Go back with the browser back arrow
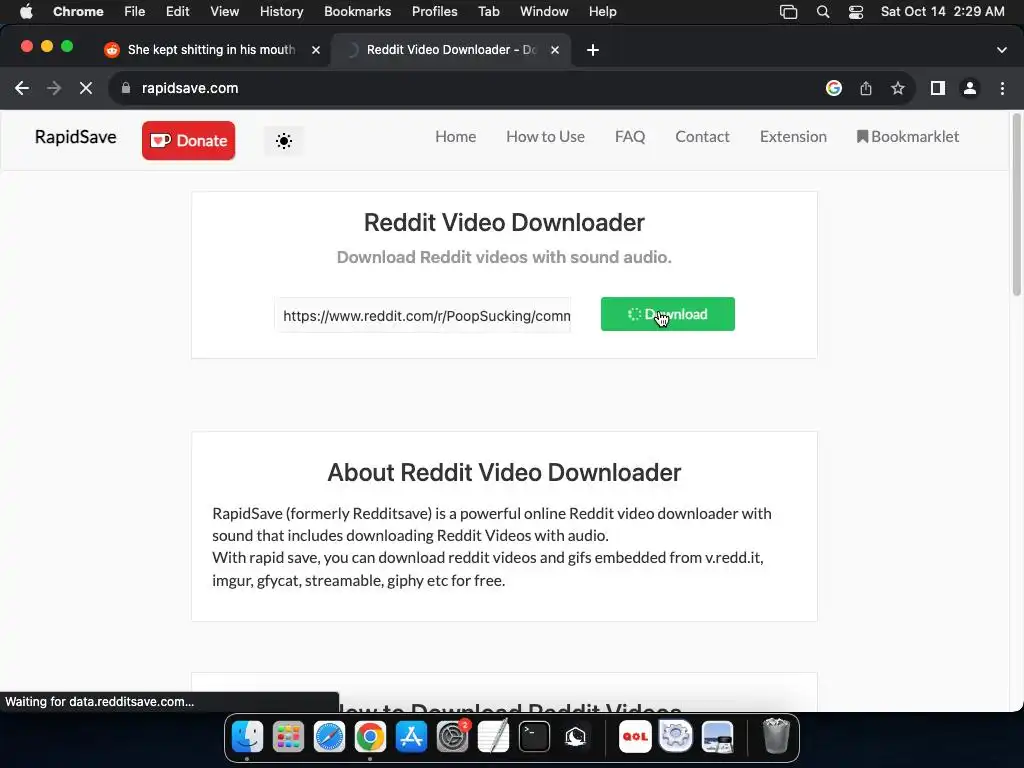The image size is (1024, 768). (22, 88)
